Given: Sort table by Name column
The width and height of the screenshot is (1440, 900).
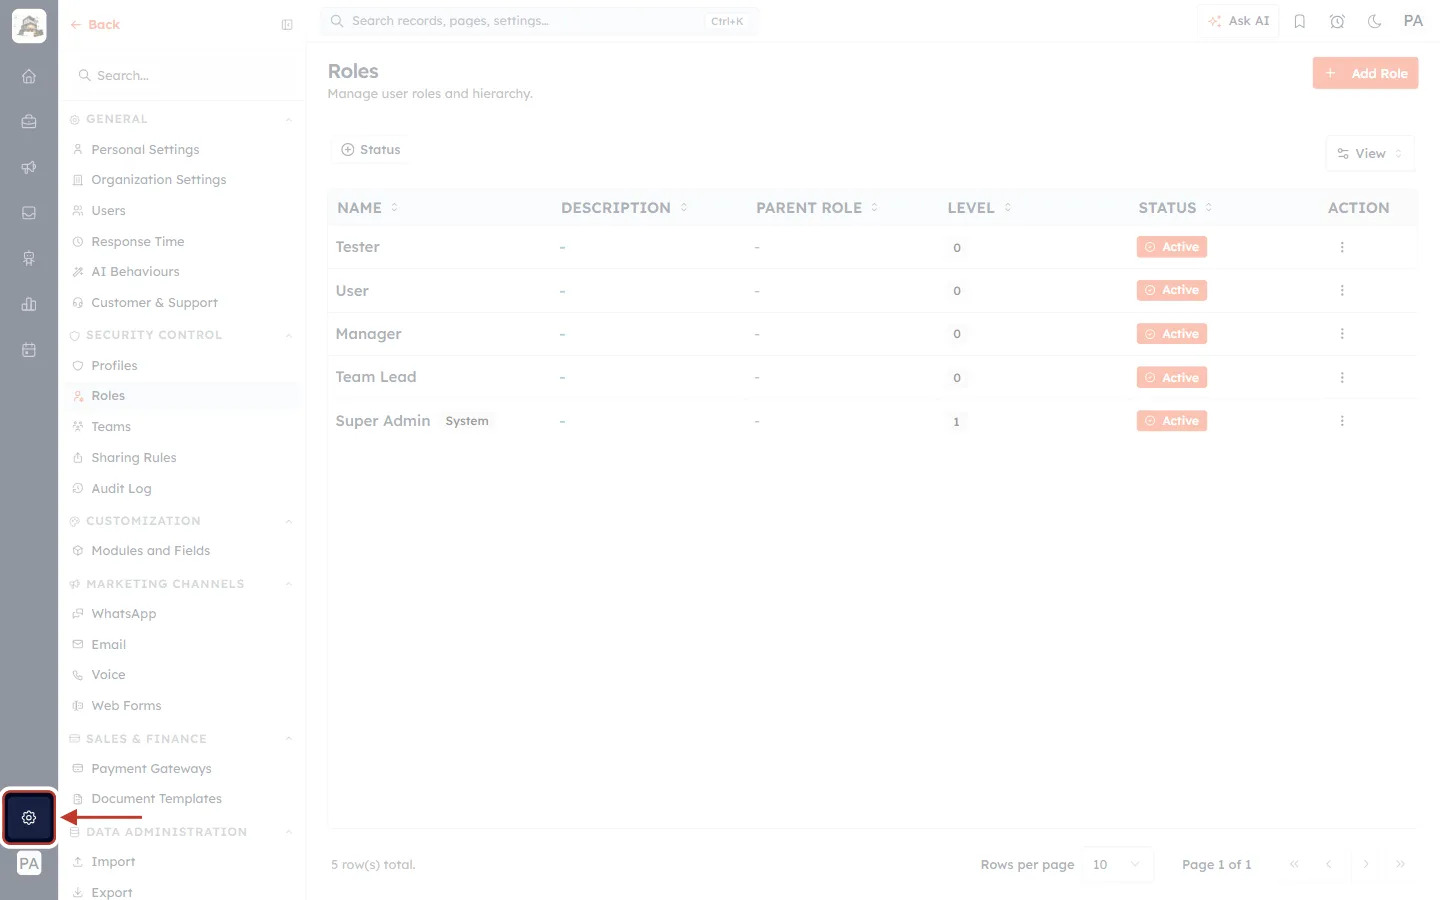Looking at the screenshot, I should [x=367, y=208].
